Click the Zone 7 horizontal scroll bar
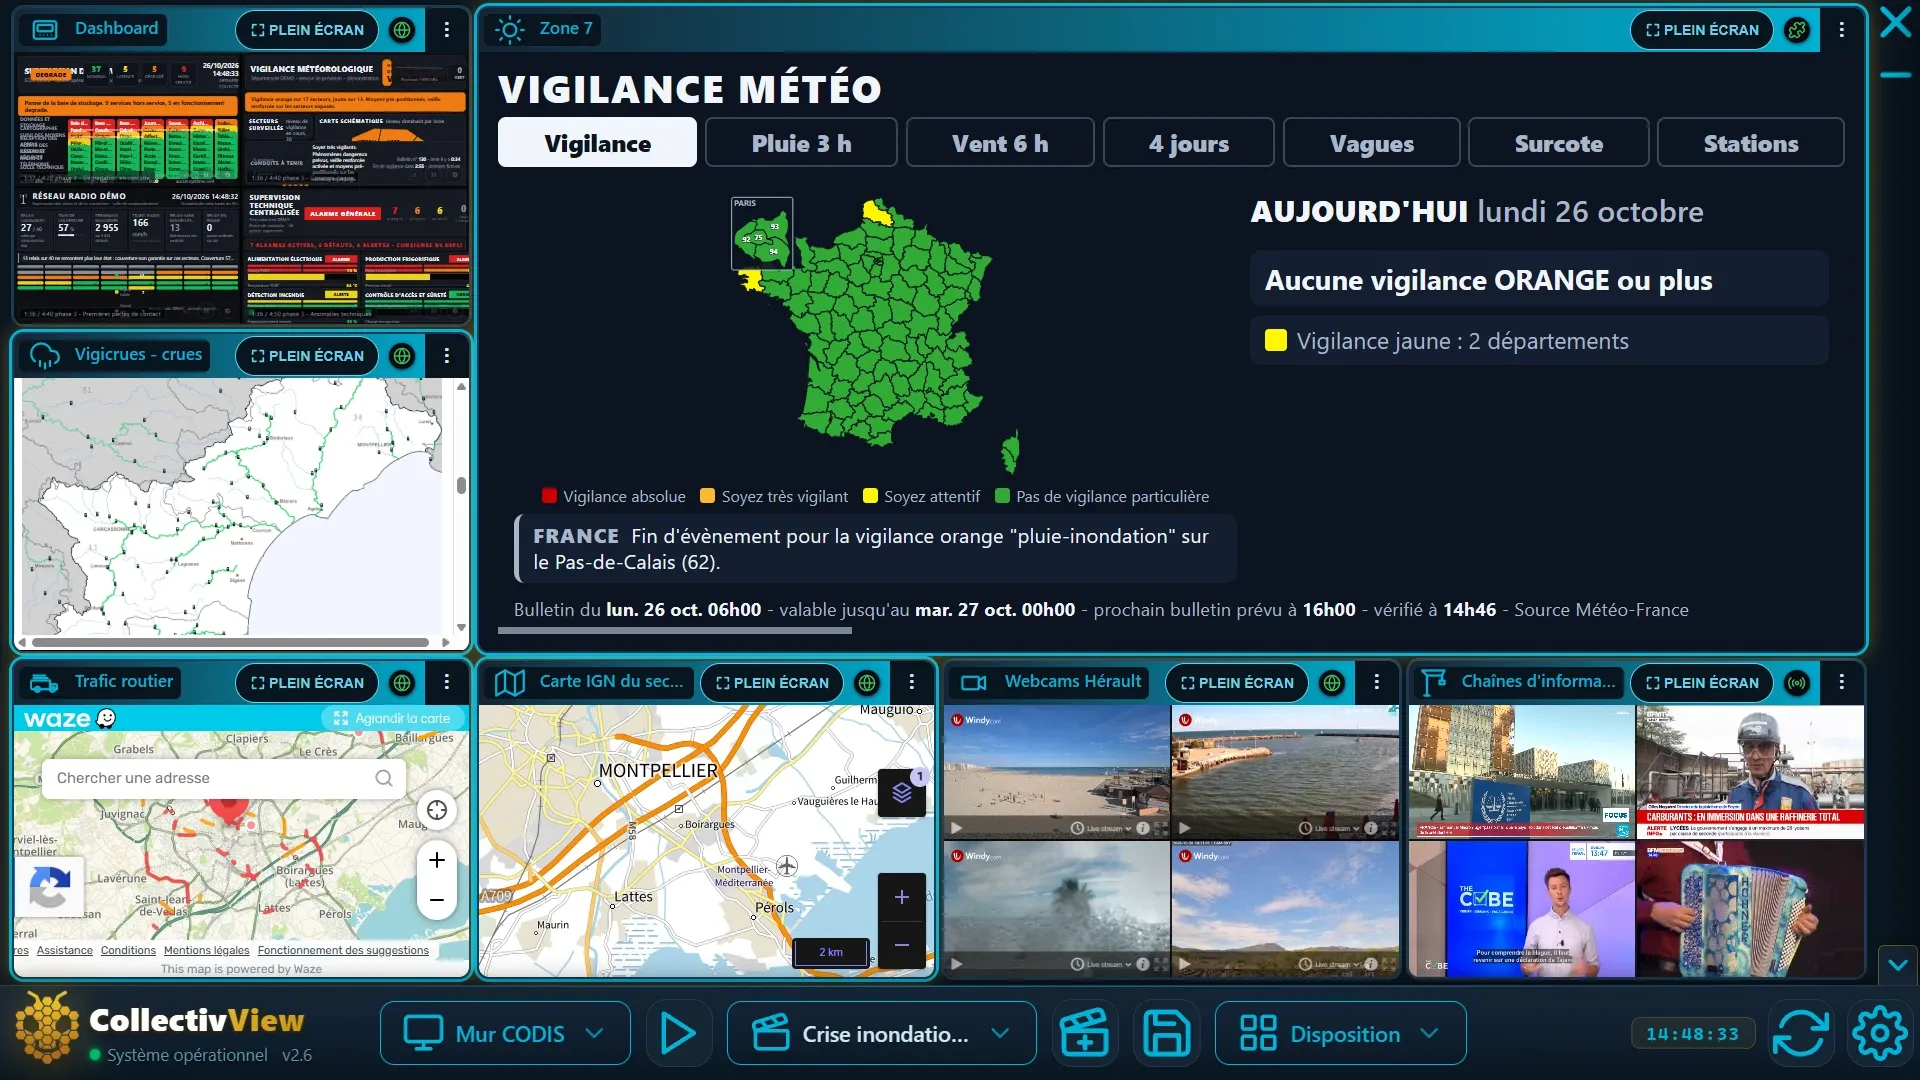The width and height of the screenshot is (1920, 1080). click(x=675, y=630)
